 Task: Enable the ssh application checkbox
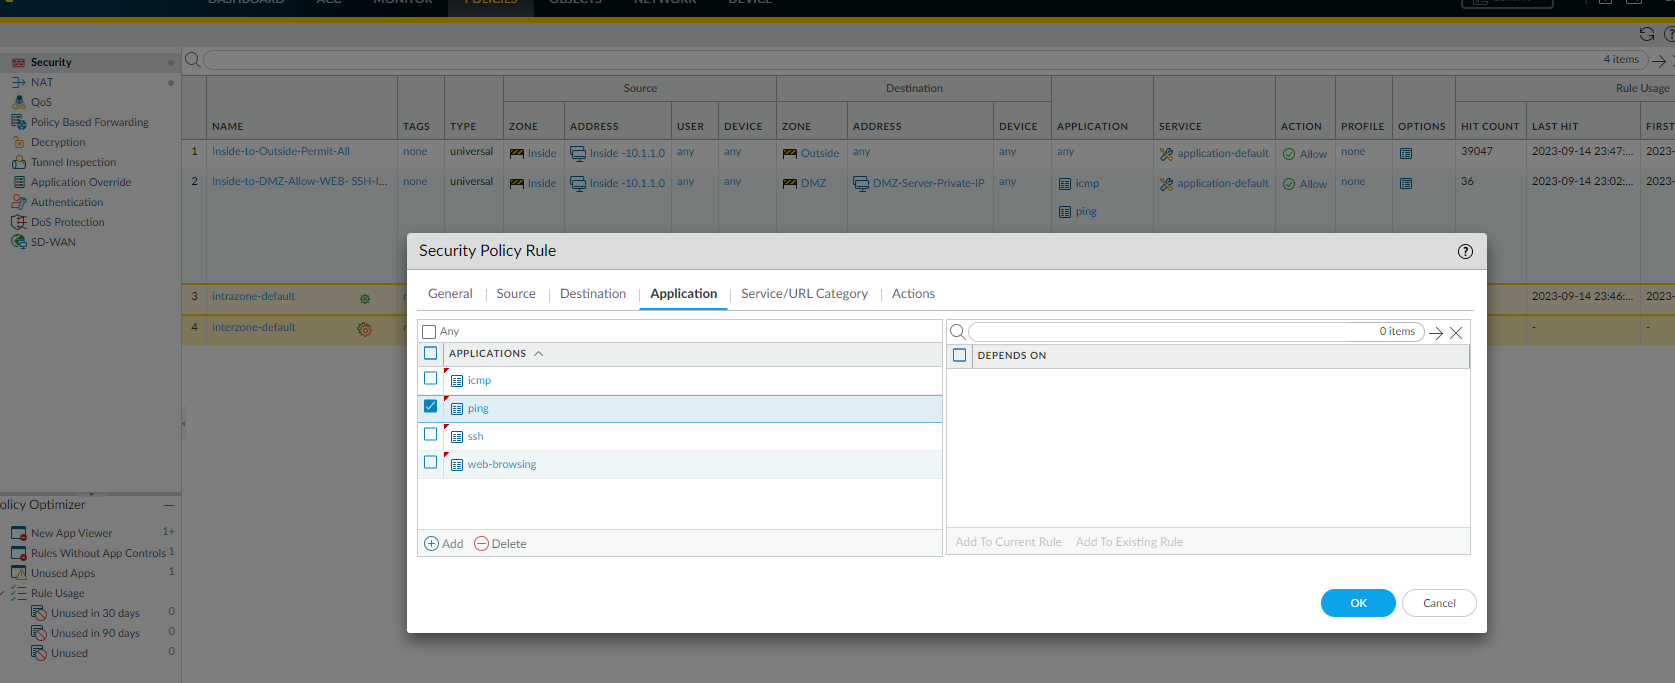(431, 435)
